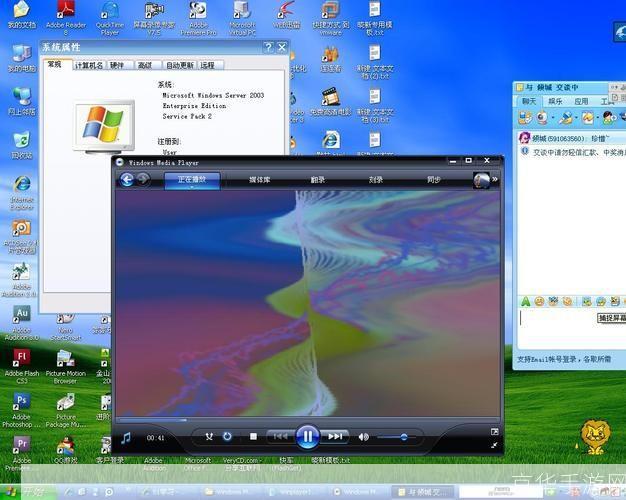Click the music note icon in Media Player
626x500 pixels.
click(x=126, y=438)
